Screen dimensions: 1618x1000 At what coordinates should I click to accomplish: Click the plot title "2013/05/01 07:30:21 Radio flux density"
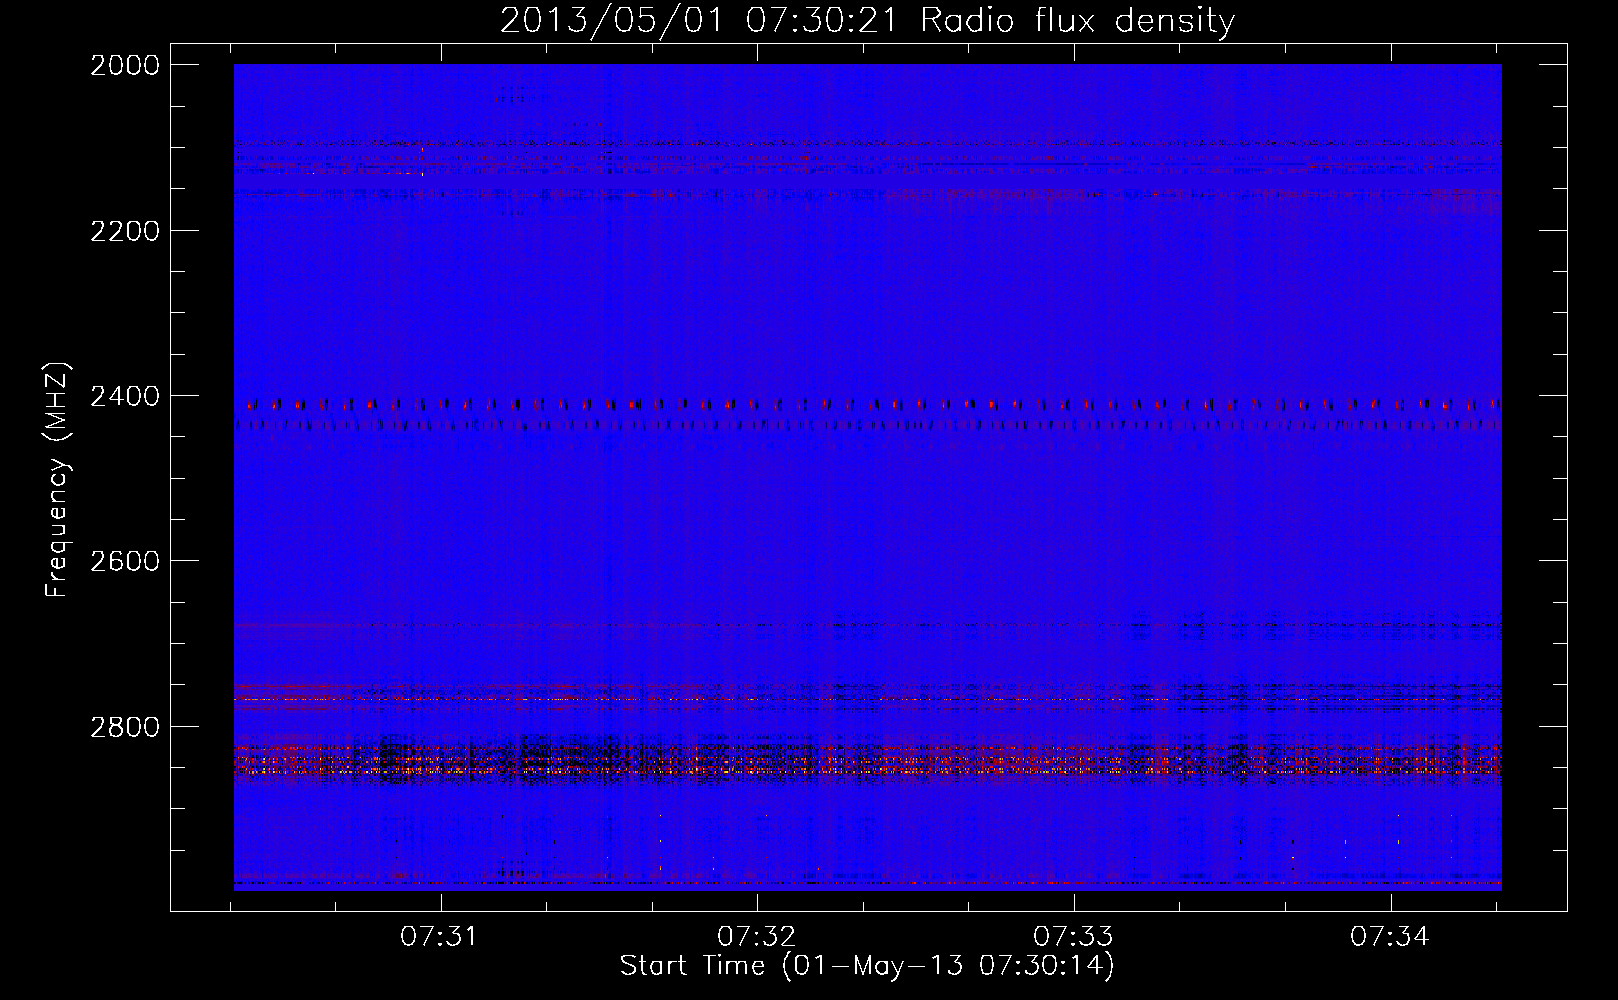tap(867, 21)
